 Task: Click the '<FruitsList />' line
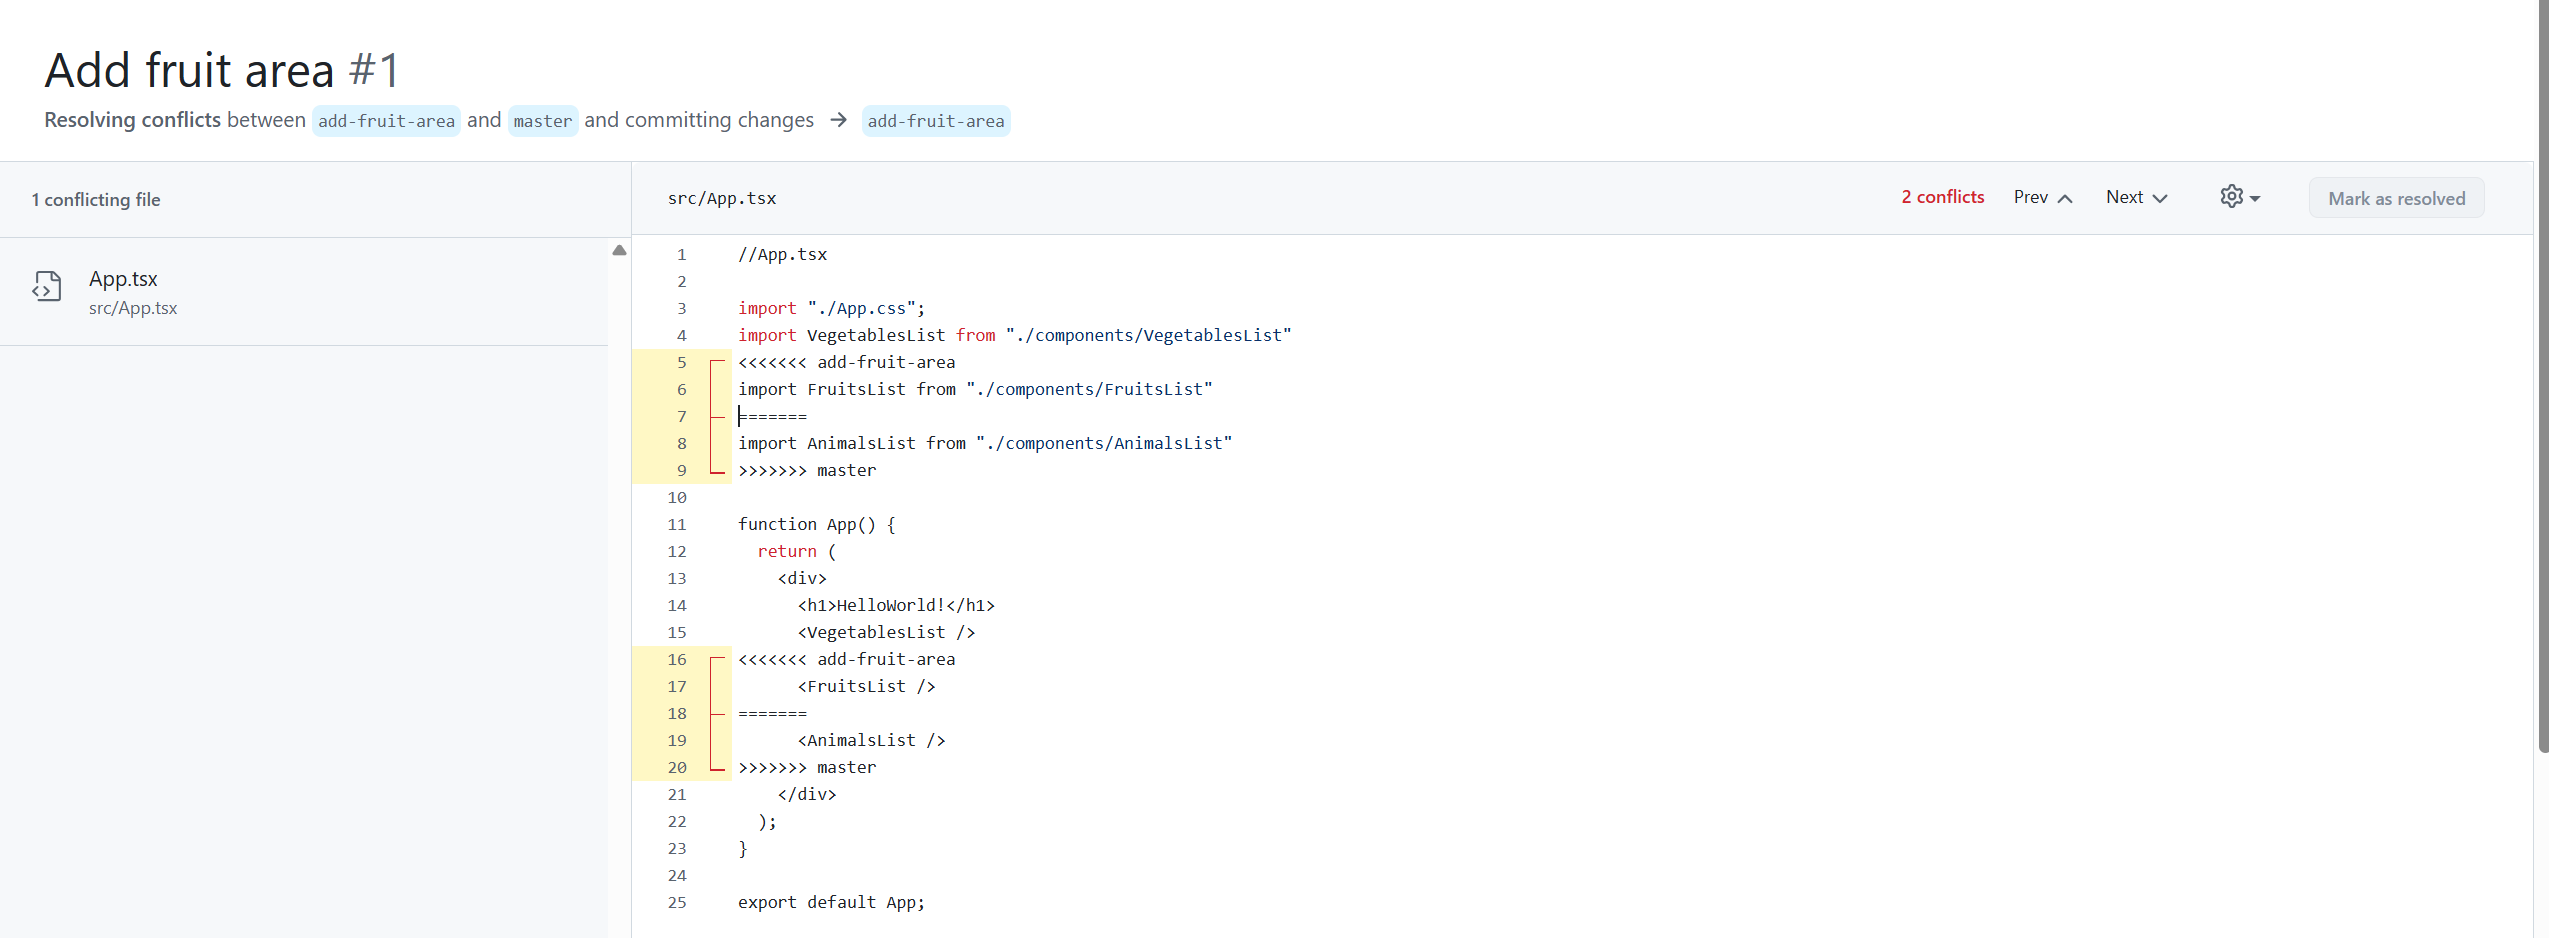click(866, 686)
